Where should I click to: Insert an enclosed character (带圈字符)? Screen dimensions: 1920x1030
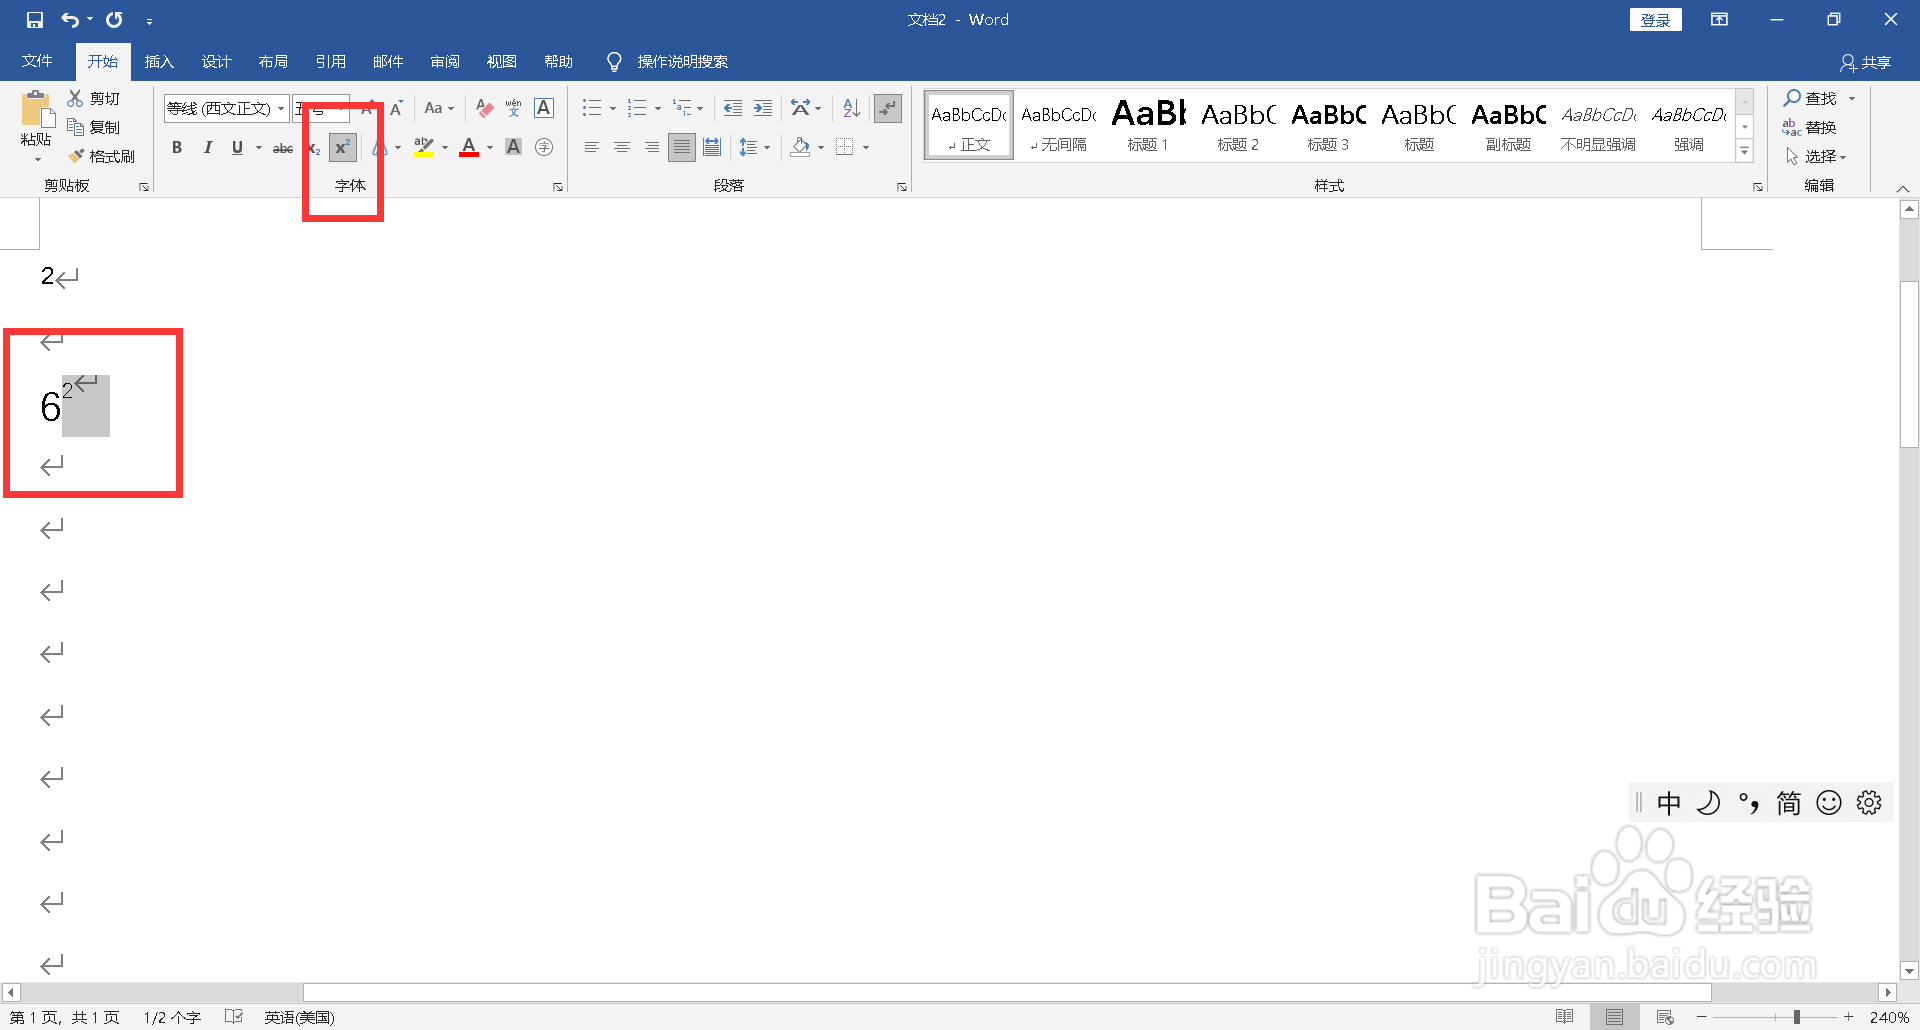544,147
